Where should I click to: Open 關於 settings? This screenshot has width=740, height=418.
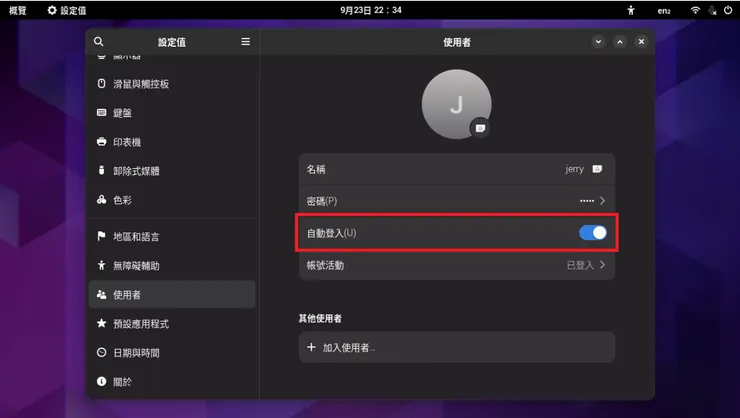[x=172, y=382]
